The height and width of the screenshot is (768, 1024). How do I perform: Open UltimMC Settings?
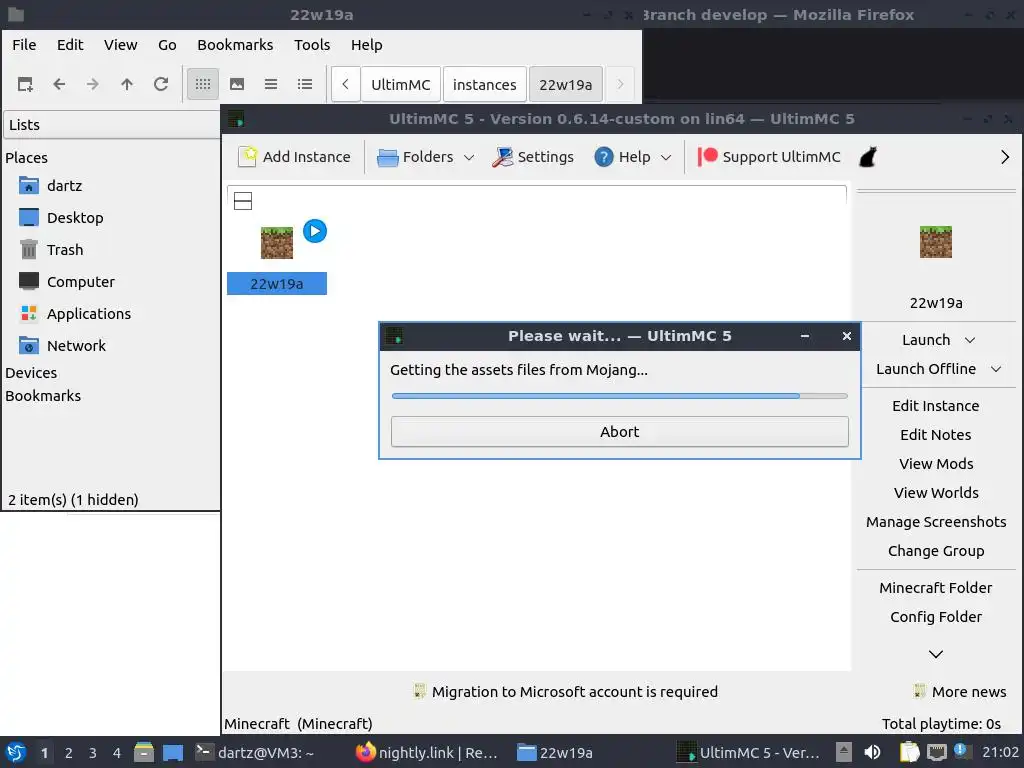pyautogui.click(x=533, y=157)
